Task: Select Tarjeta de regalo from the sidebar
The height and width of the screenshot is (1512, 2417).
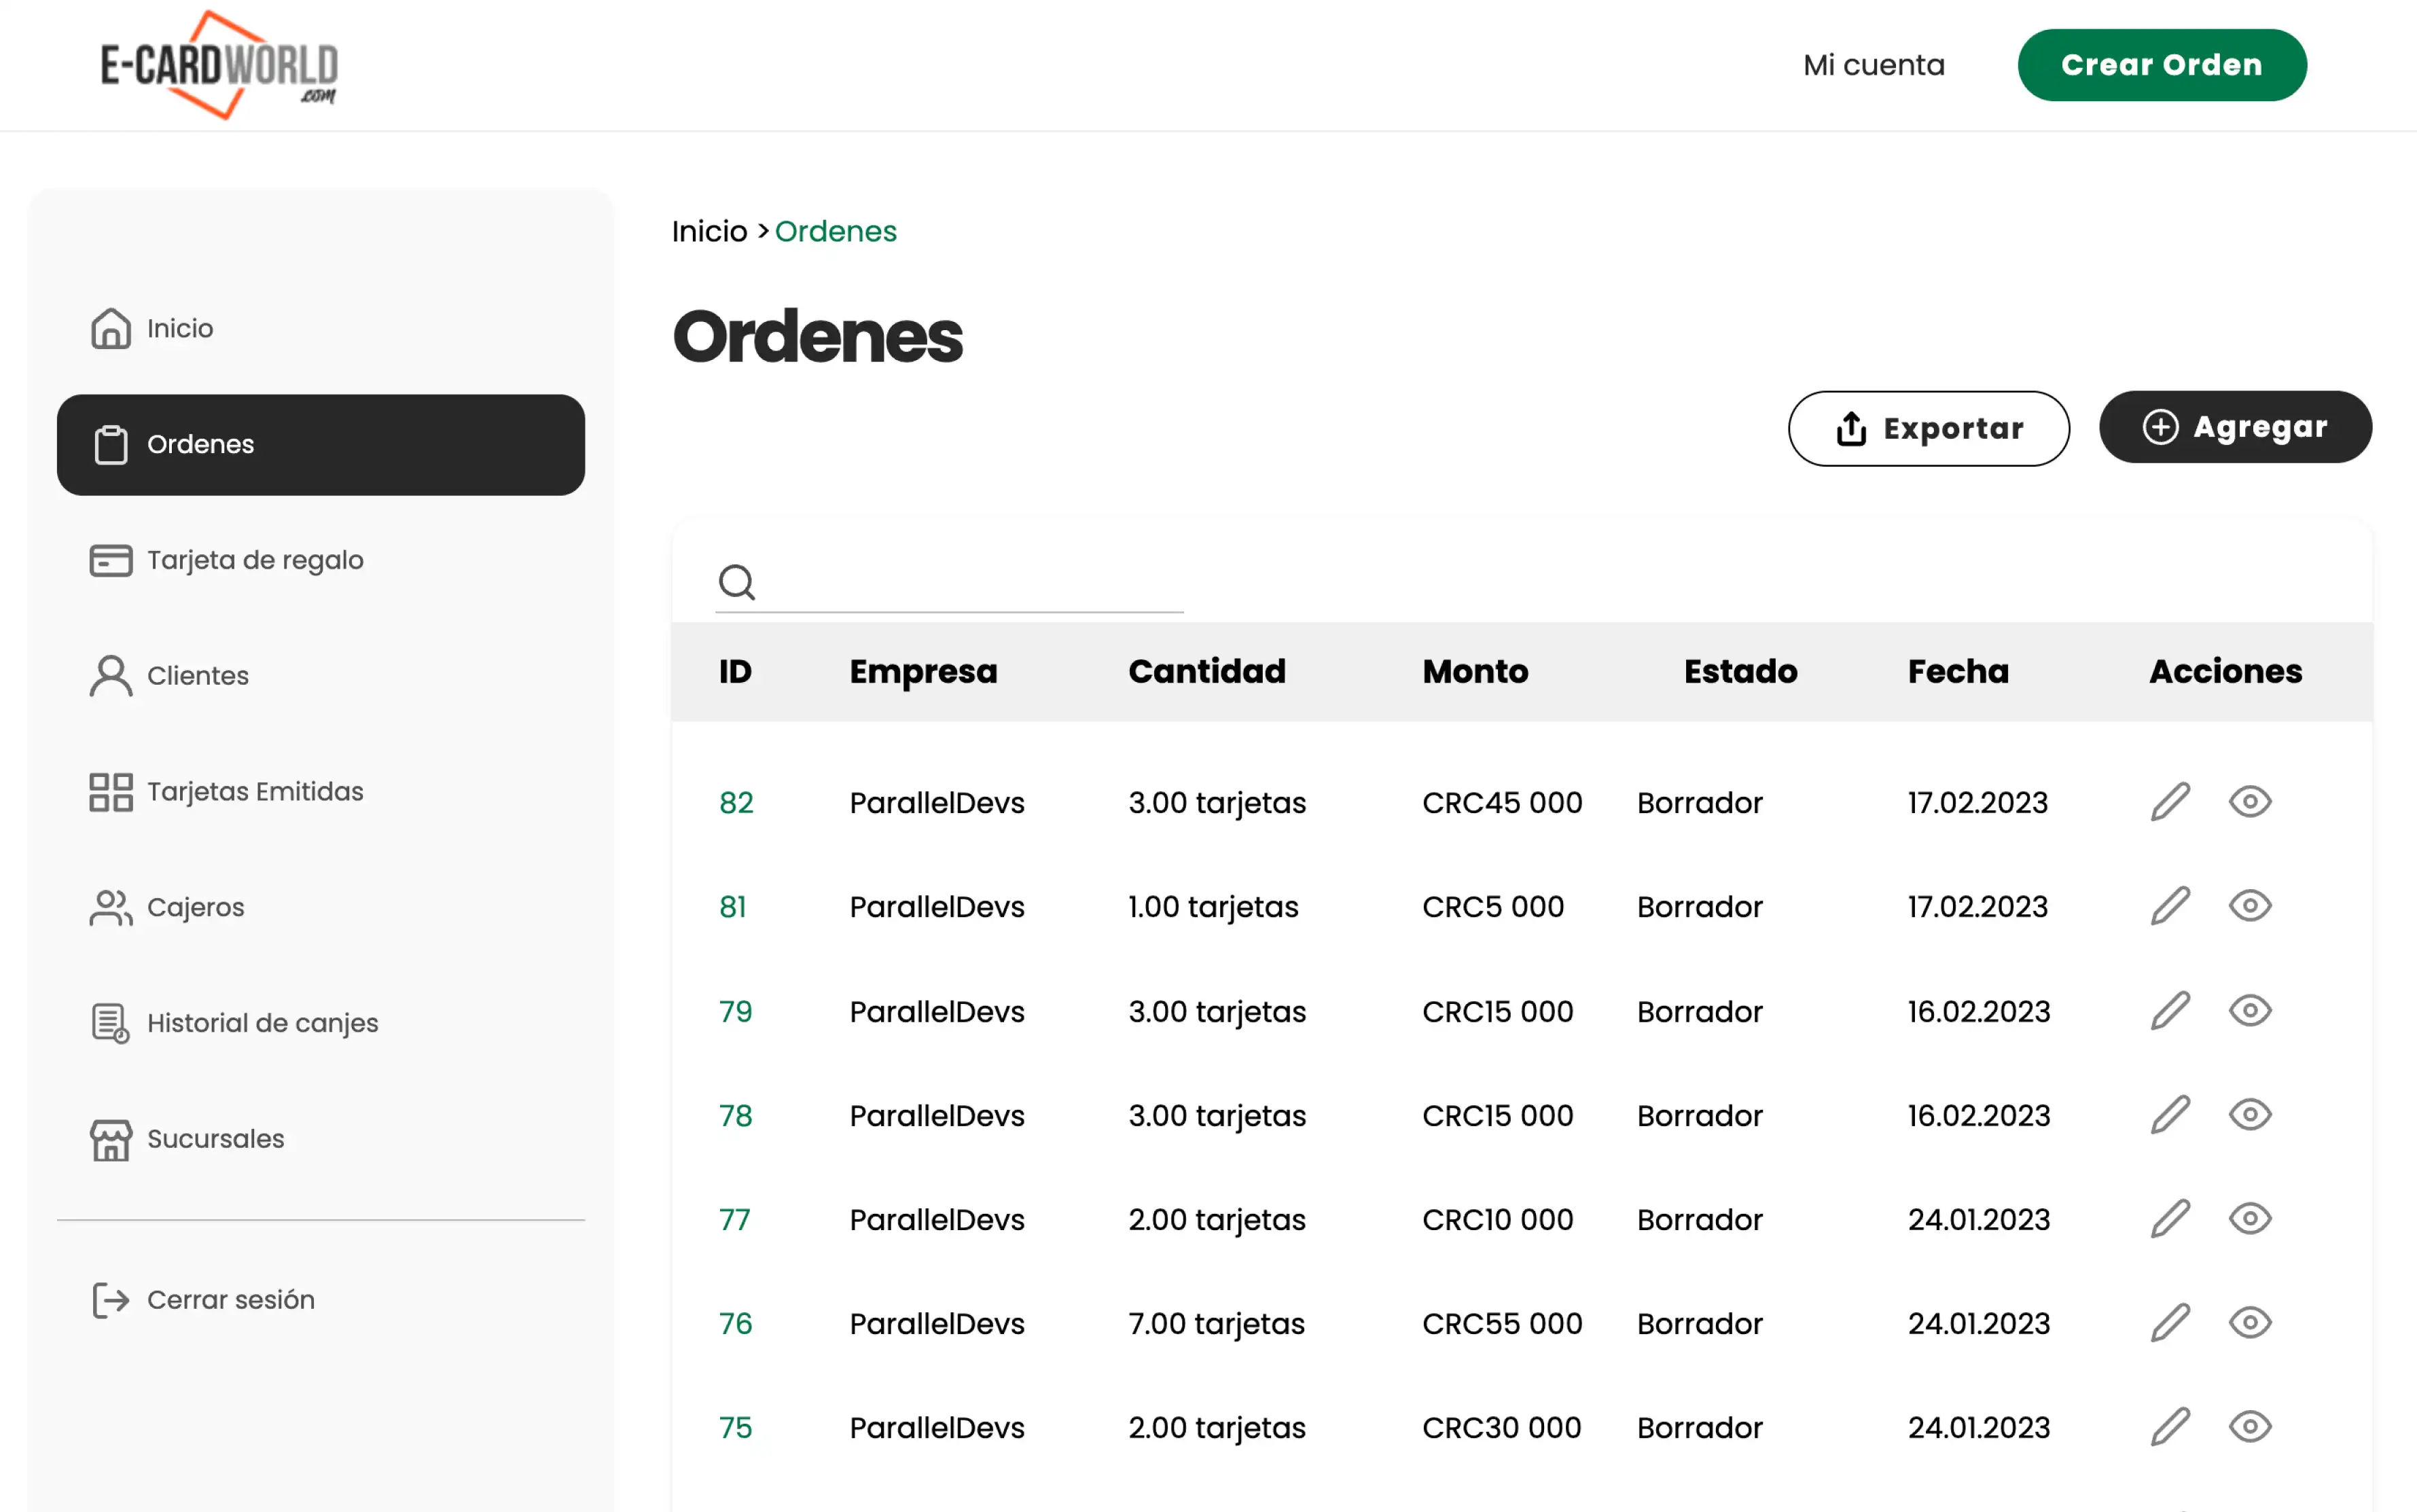Action: click(255, 560)
